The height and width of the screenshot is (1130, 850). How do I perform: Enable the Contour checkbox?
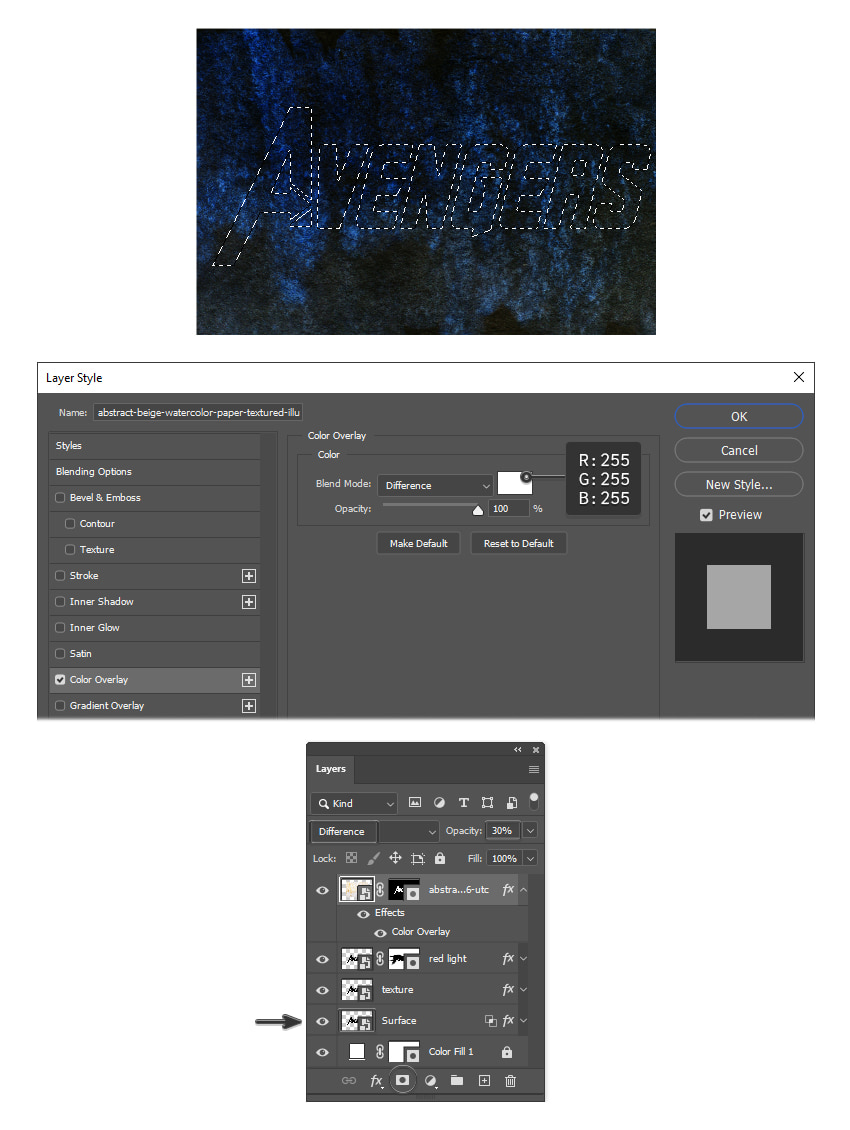point(70,523)
